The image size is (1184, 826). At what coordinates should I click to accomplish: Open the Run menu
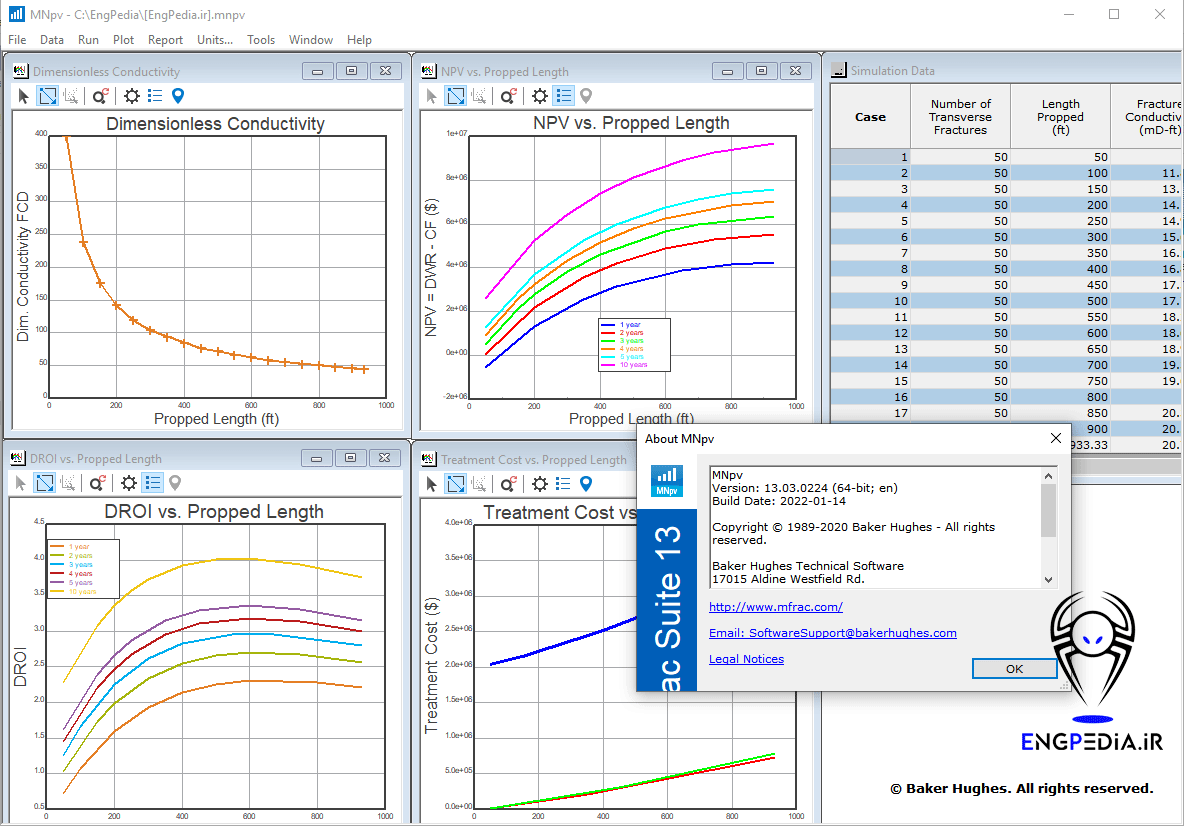88,40
